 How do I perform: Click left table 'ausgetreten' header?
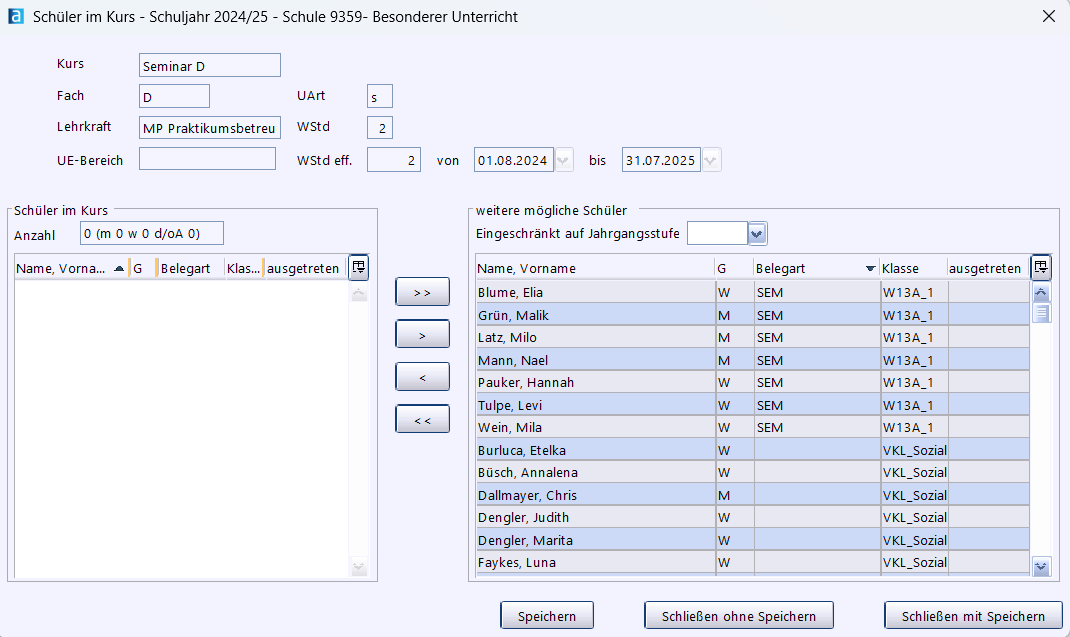coord(306,268)
